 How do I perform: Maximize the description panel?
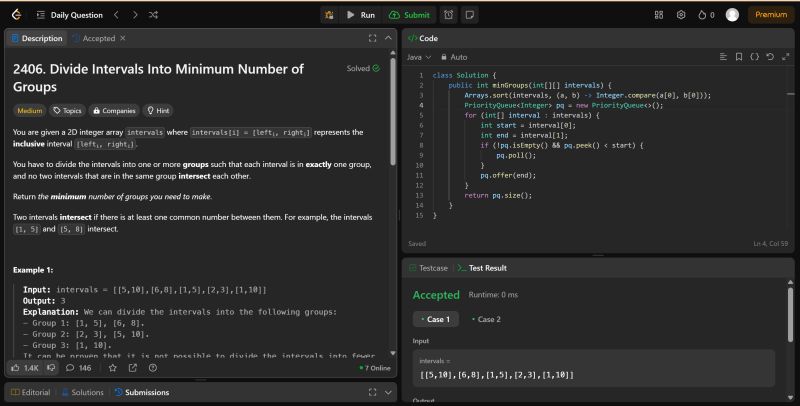[x=372, y=38]
